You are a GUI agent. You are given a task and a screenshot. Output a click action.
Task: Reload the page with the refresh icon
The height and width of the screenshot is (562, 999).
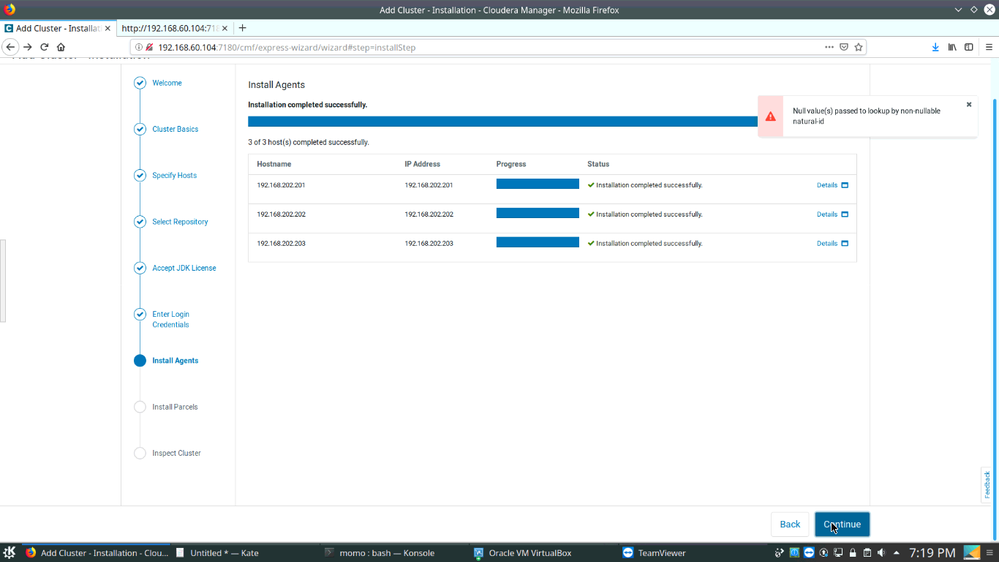tap(44, 47)
